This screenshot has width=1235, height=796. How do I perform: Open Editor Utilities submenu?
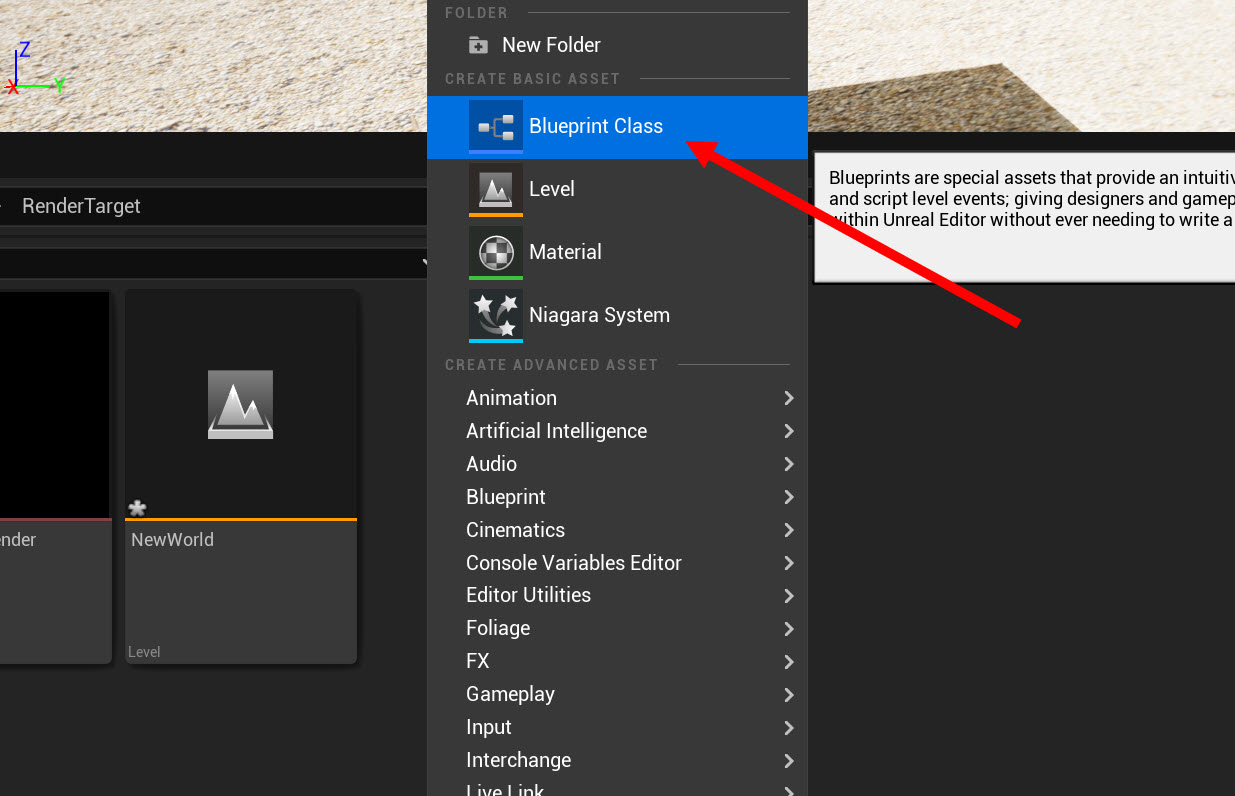tap(617, 595)
